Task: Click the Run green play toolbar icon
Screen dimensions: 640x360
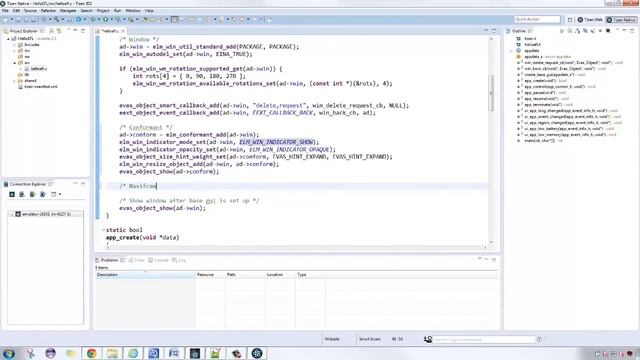Action: click(x=106, y=20)
